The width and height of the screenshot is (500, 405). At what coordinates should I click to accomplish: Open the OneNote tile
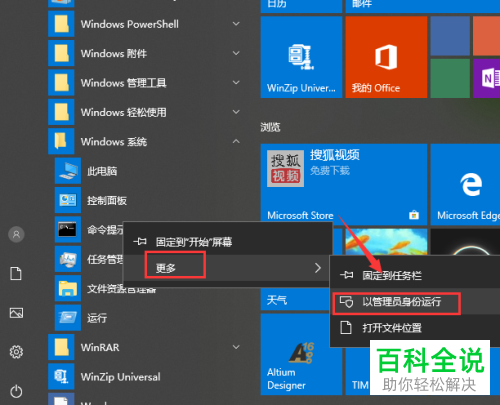(x=487, y=79)
